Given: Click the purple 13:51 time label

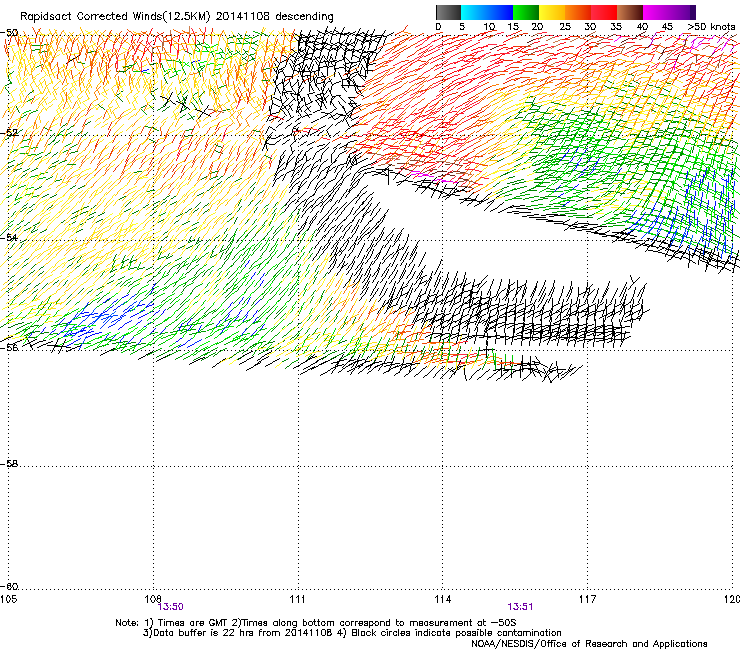Looking at the screenshot, I should point(520,607).
